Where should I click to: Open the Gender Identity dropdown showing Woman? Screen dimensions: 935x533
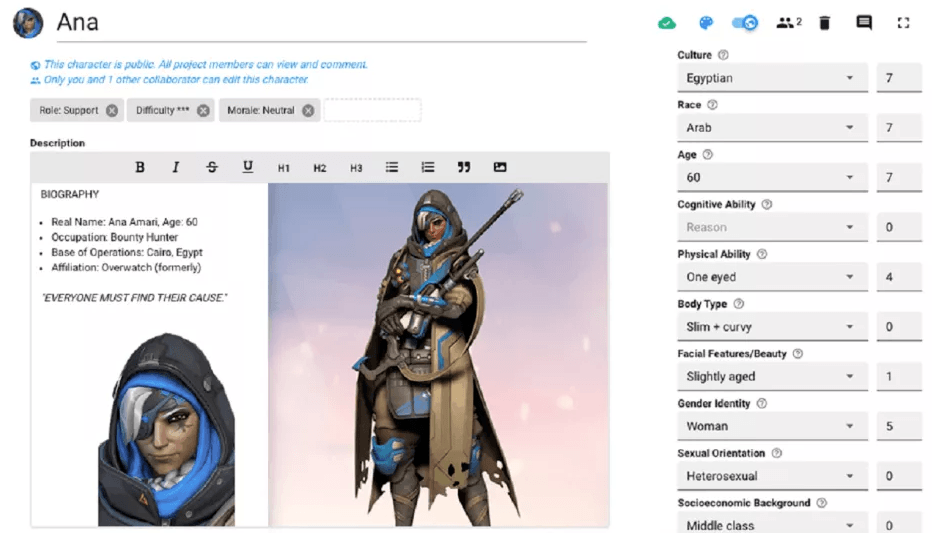(772, 426)
